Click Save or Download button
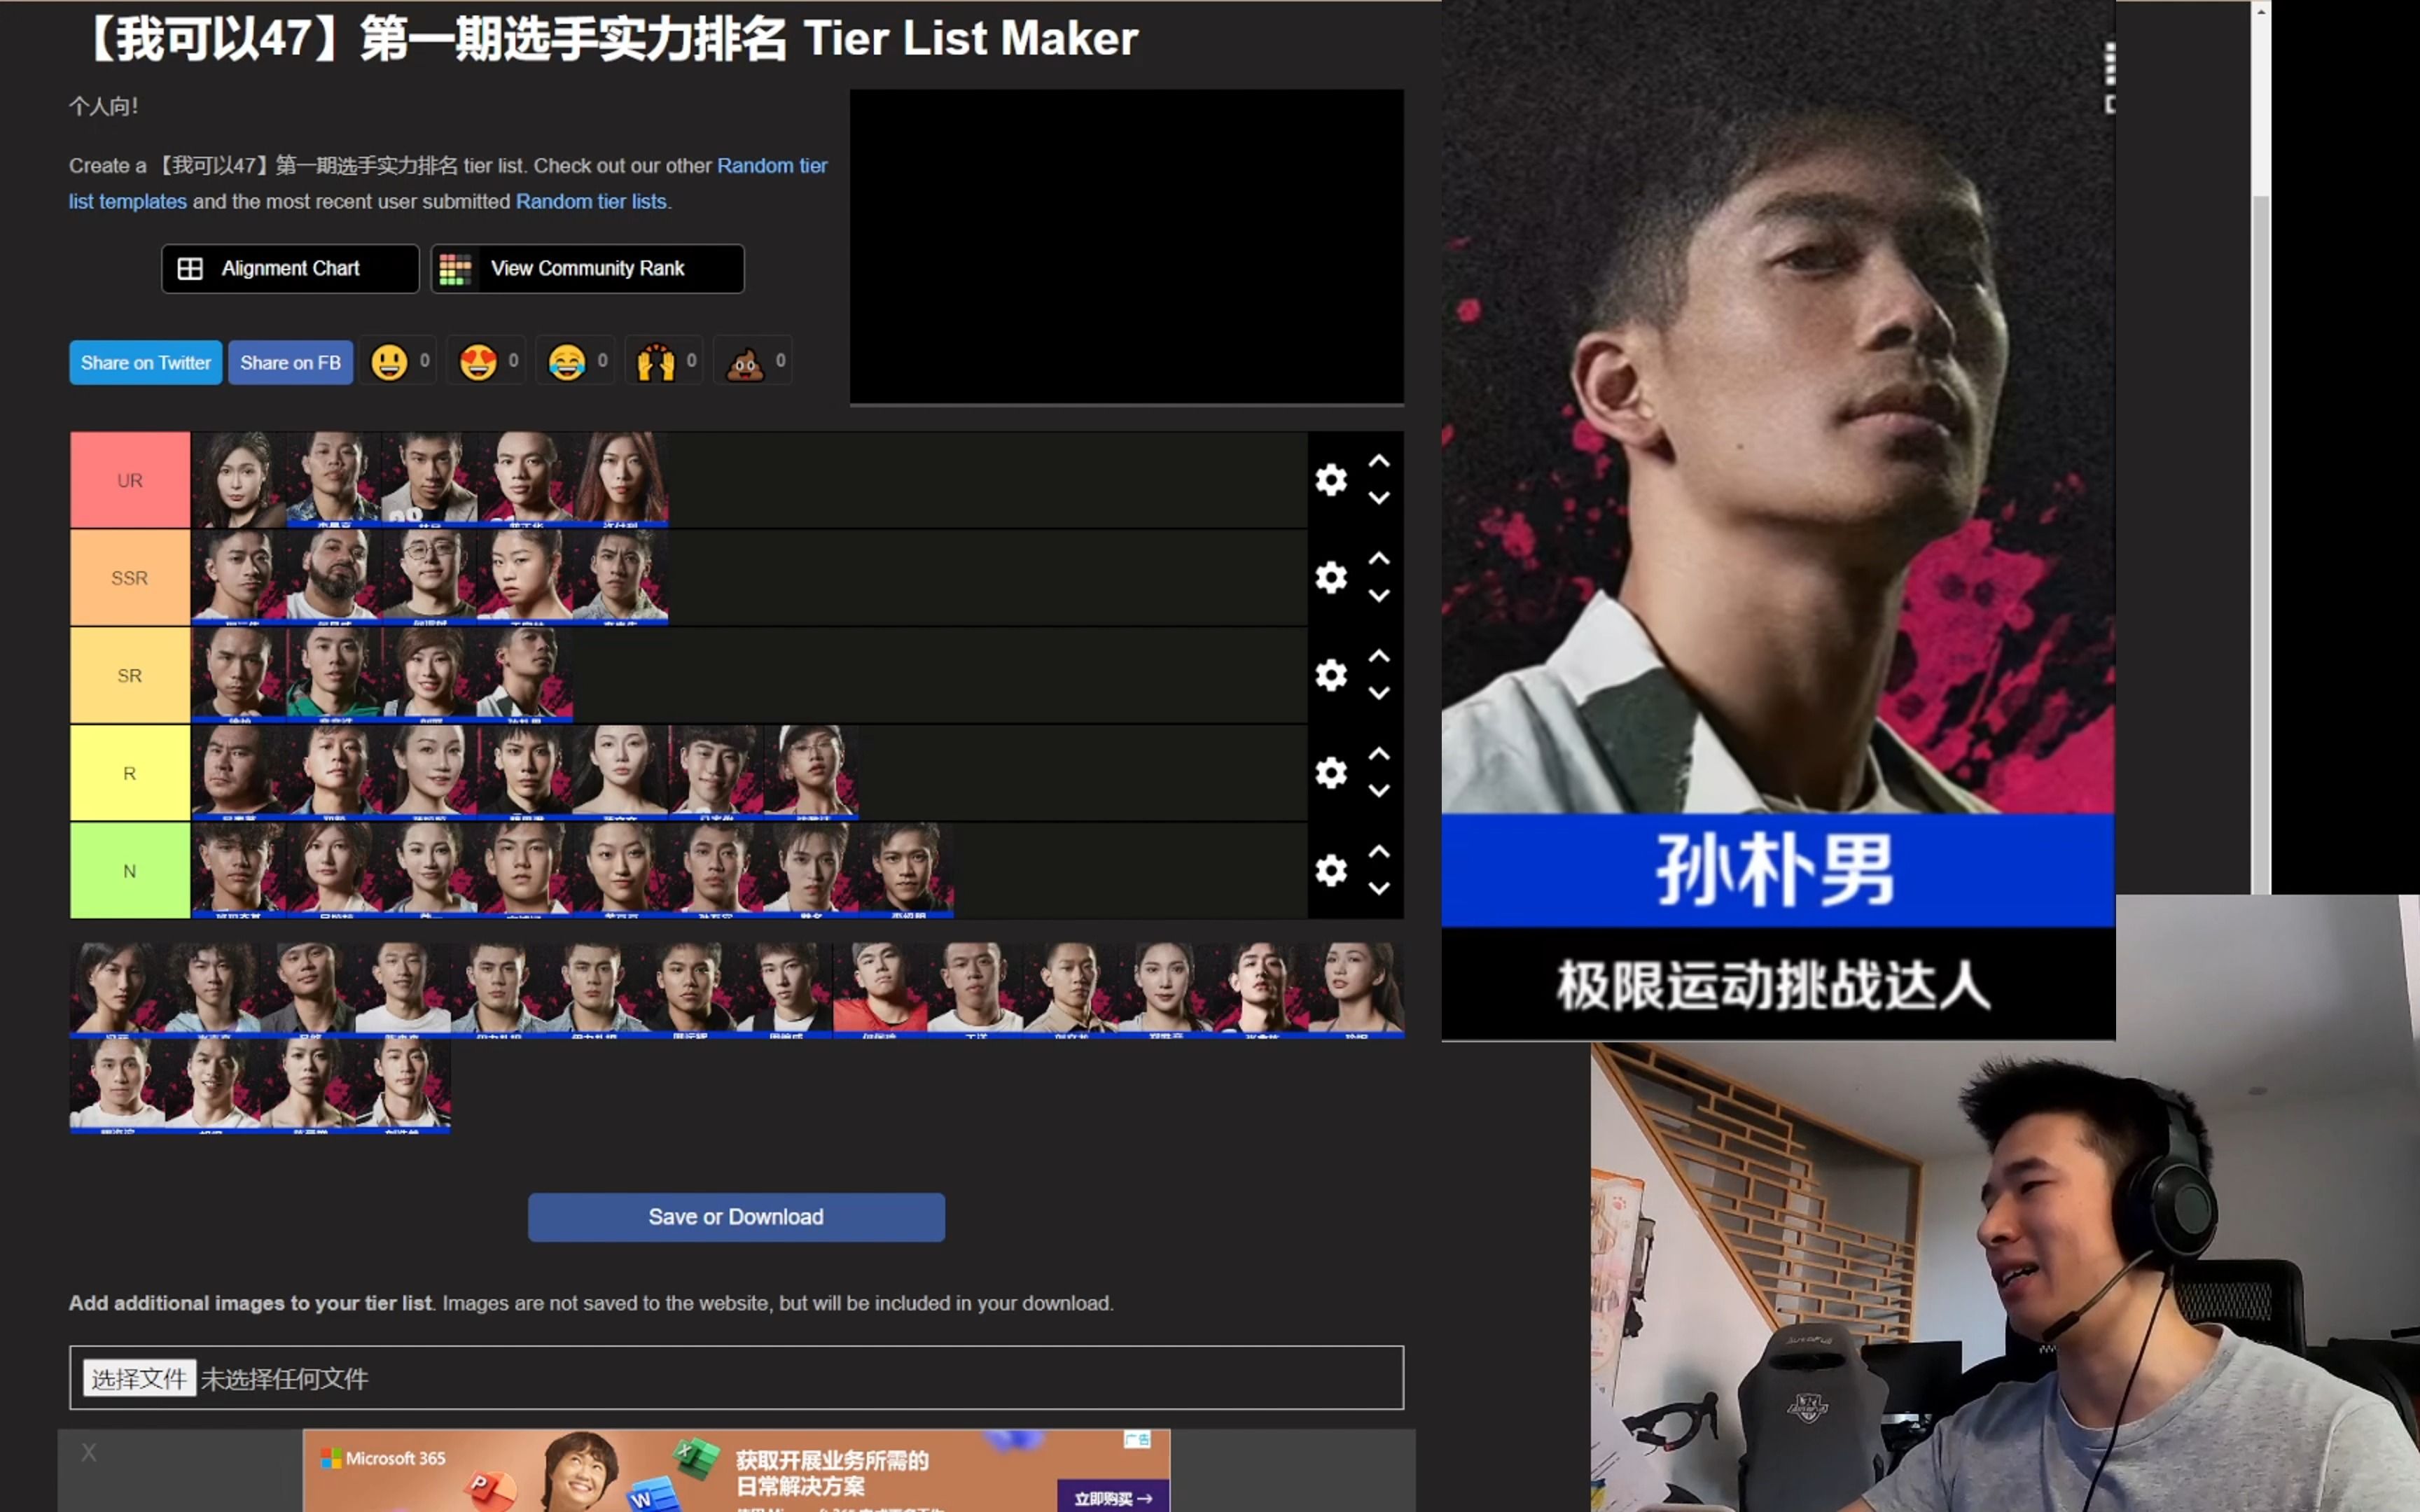This screenshot has width=2420, height=1512. 737,1216
